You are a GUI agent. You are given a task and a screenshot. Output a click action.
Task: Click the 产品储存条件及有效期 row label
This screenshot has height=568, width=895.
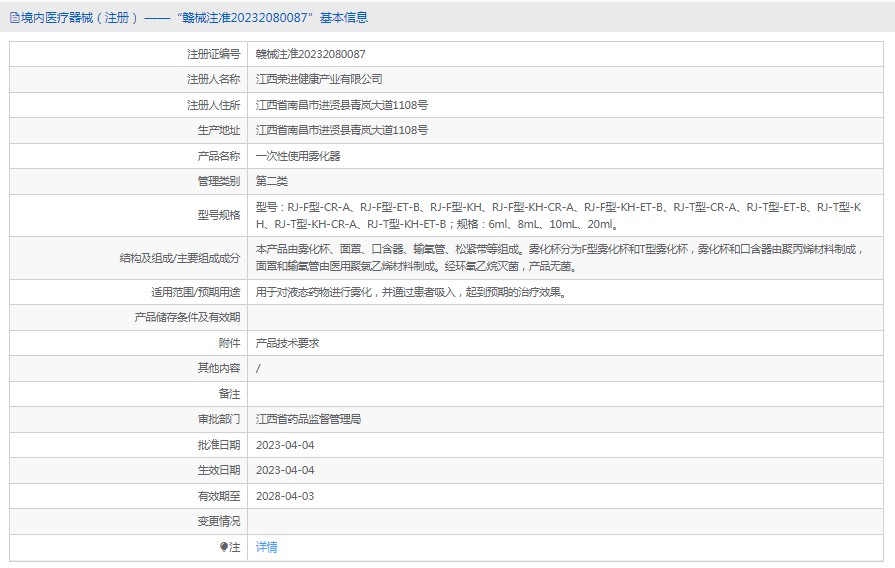click(x=187, y=318)
